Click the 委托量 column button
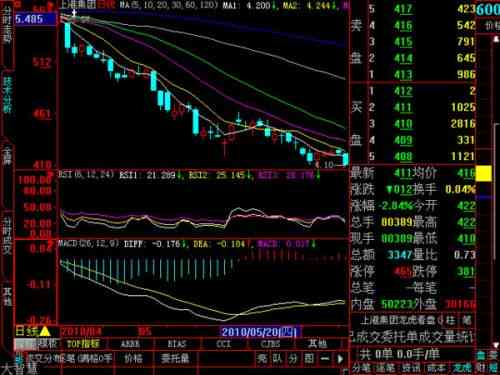 coord(175,359)
